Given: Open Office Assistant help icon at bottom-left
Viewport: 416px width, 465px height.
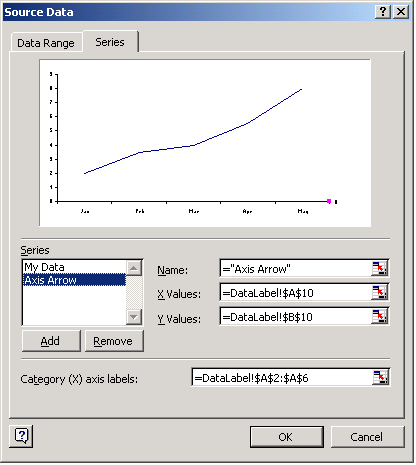Looking at the screenshot, I should click(x=21, y=436).
